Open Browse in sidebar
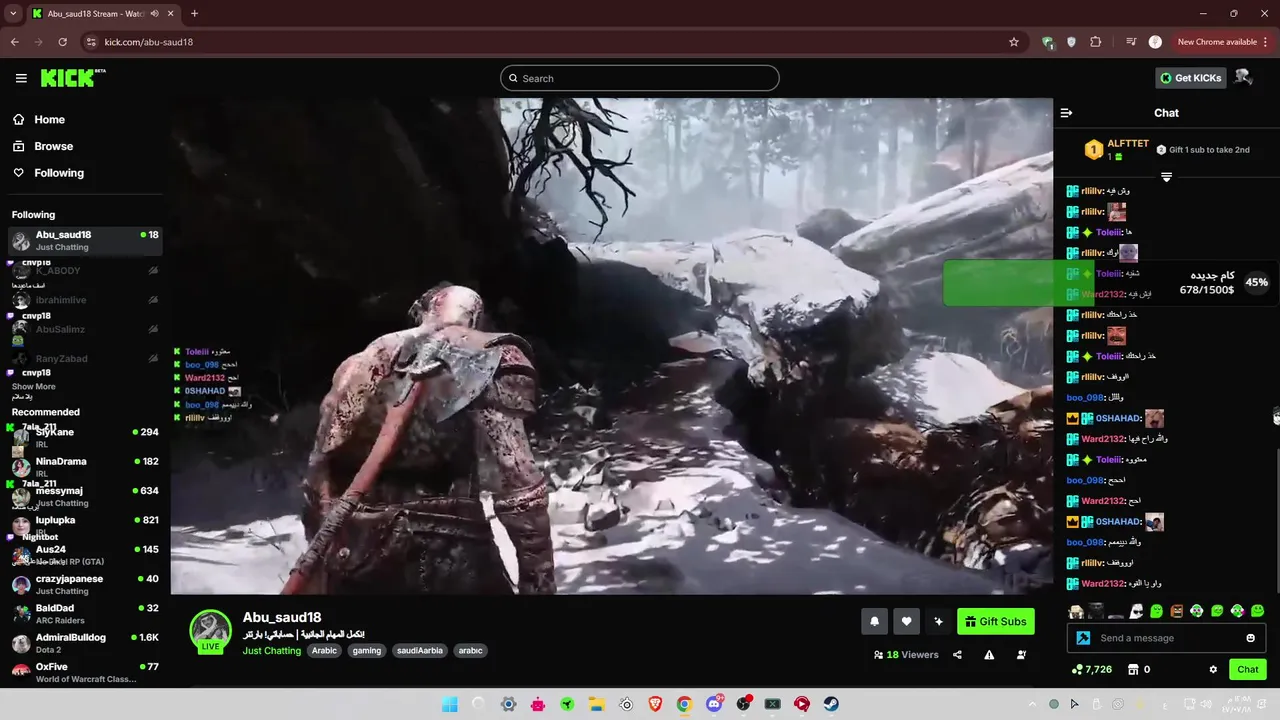This screenshot has height=720, width=1280. point(53,146)
